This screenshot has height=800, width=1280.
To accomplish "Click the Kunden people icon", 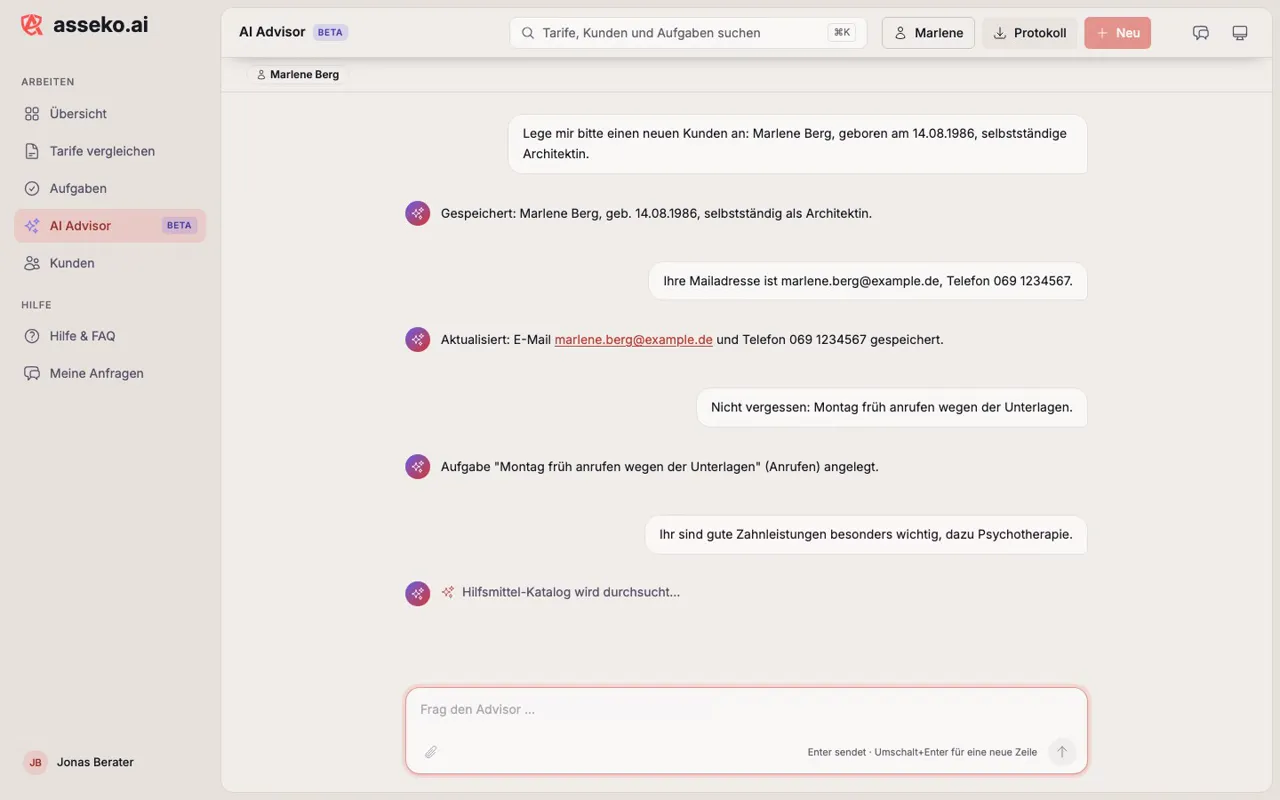I will coord(32,263).
